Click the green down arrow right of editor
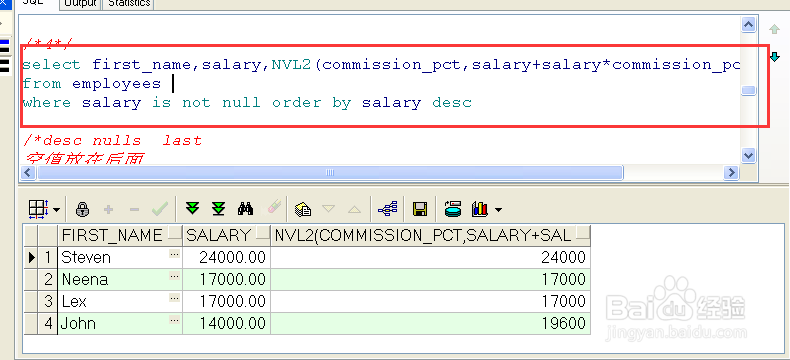Viewport: 790px width, 360px height. click(775, 57)
